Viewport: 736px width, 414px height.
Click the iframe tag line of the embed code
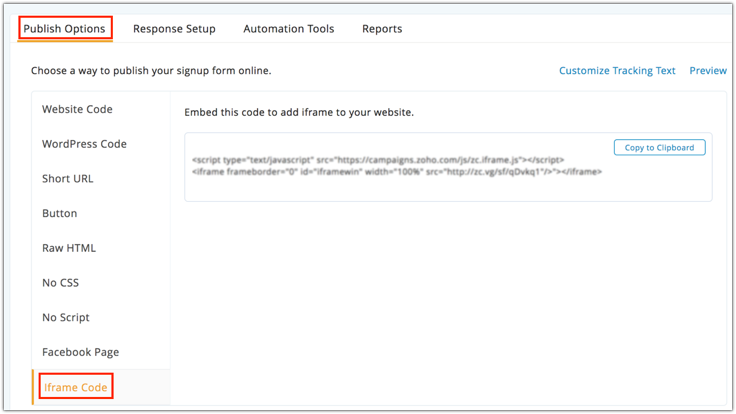[396, 172]
